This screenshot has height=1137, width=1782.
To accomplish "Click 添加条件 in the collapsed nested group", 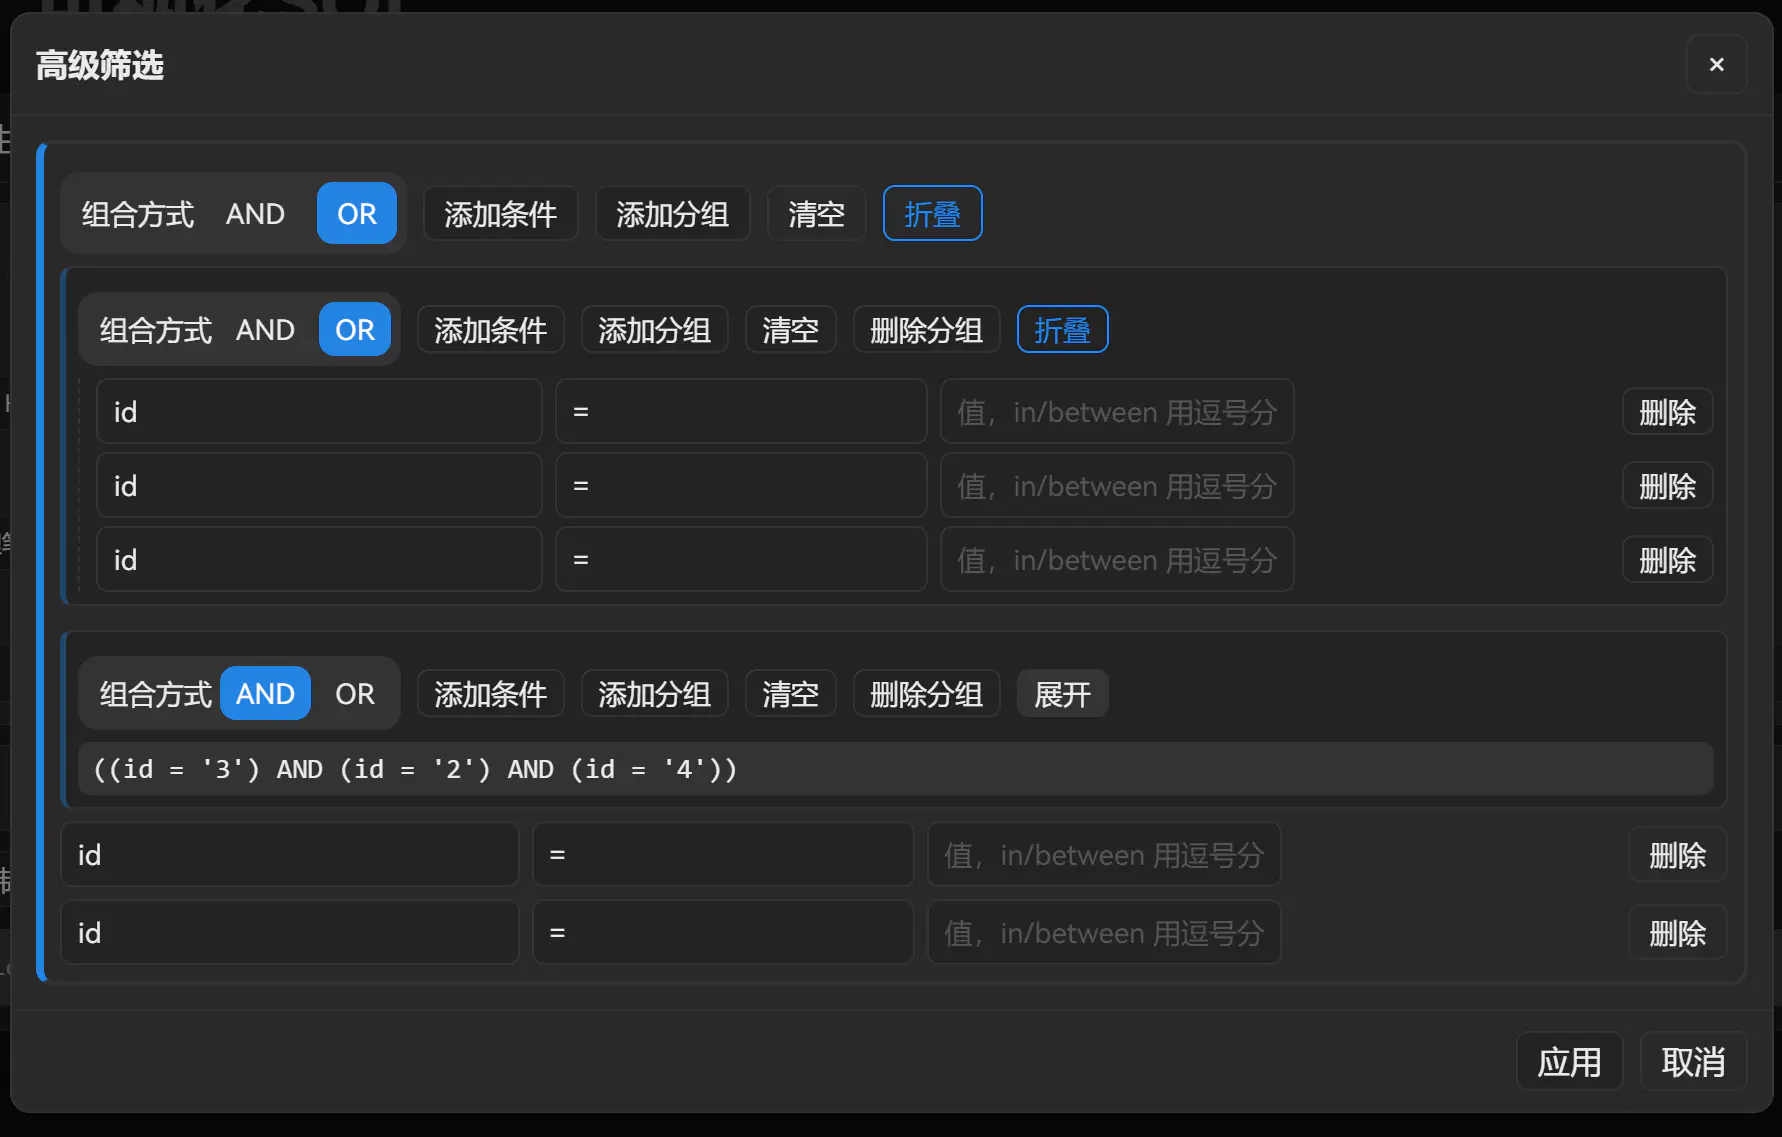I will pos(490,694).
